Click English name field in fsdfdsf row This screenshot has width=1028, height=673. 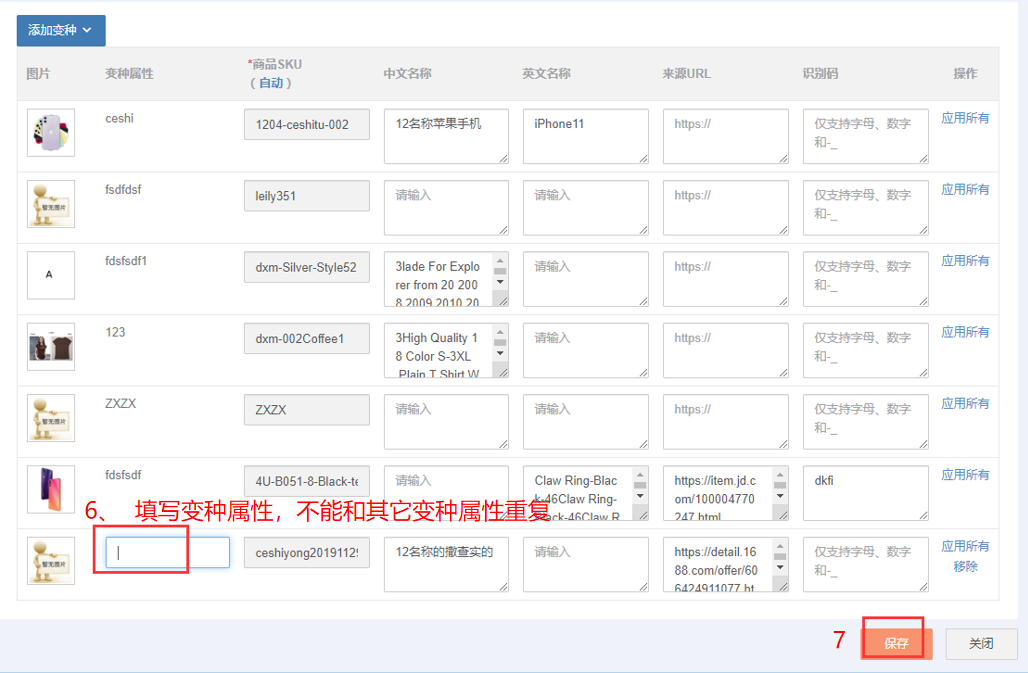tap(585, 208)
